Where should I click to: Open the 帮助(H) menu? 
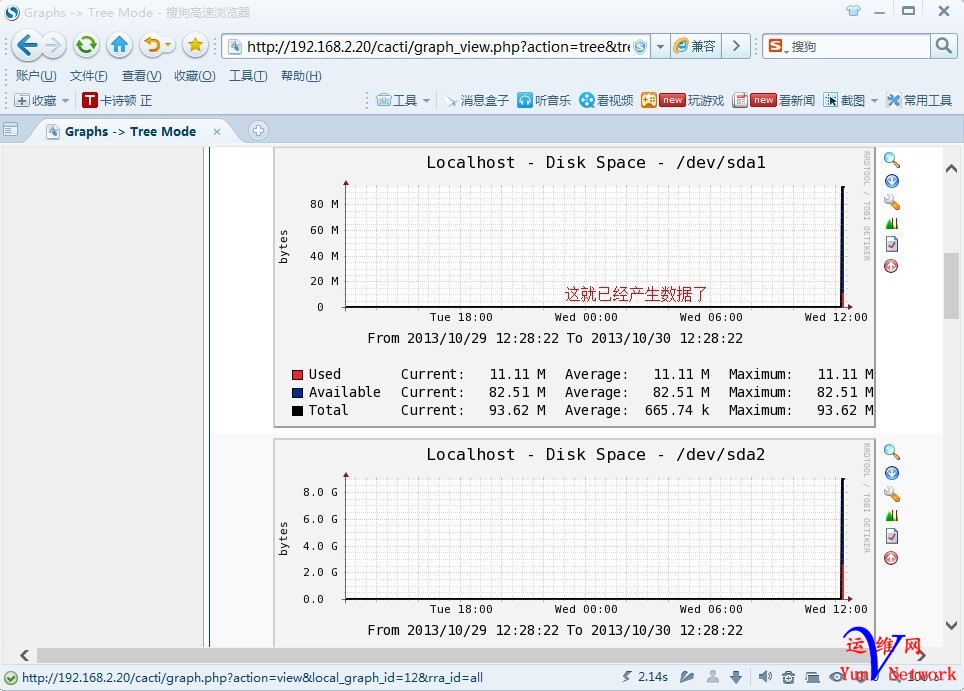[300, 76]
